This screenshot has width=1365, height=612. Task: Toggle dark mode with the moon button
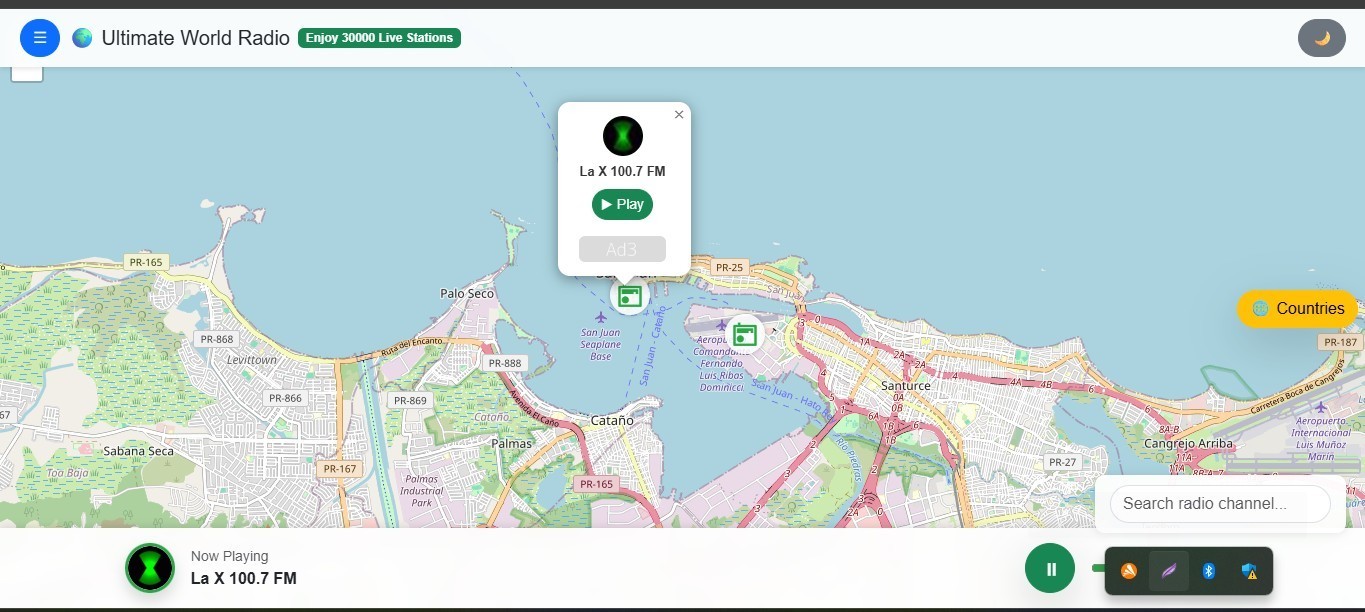click(1322, 38)
